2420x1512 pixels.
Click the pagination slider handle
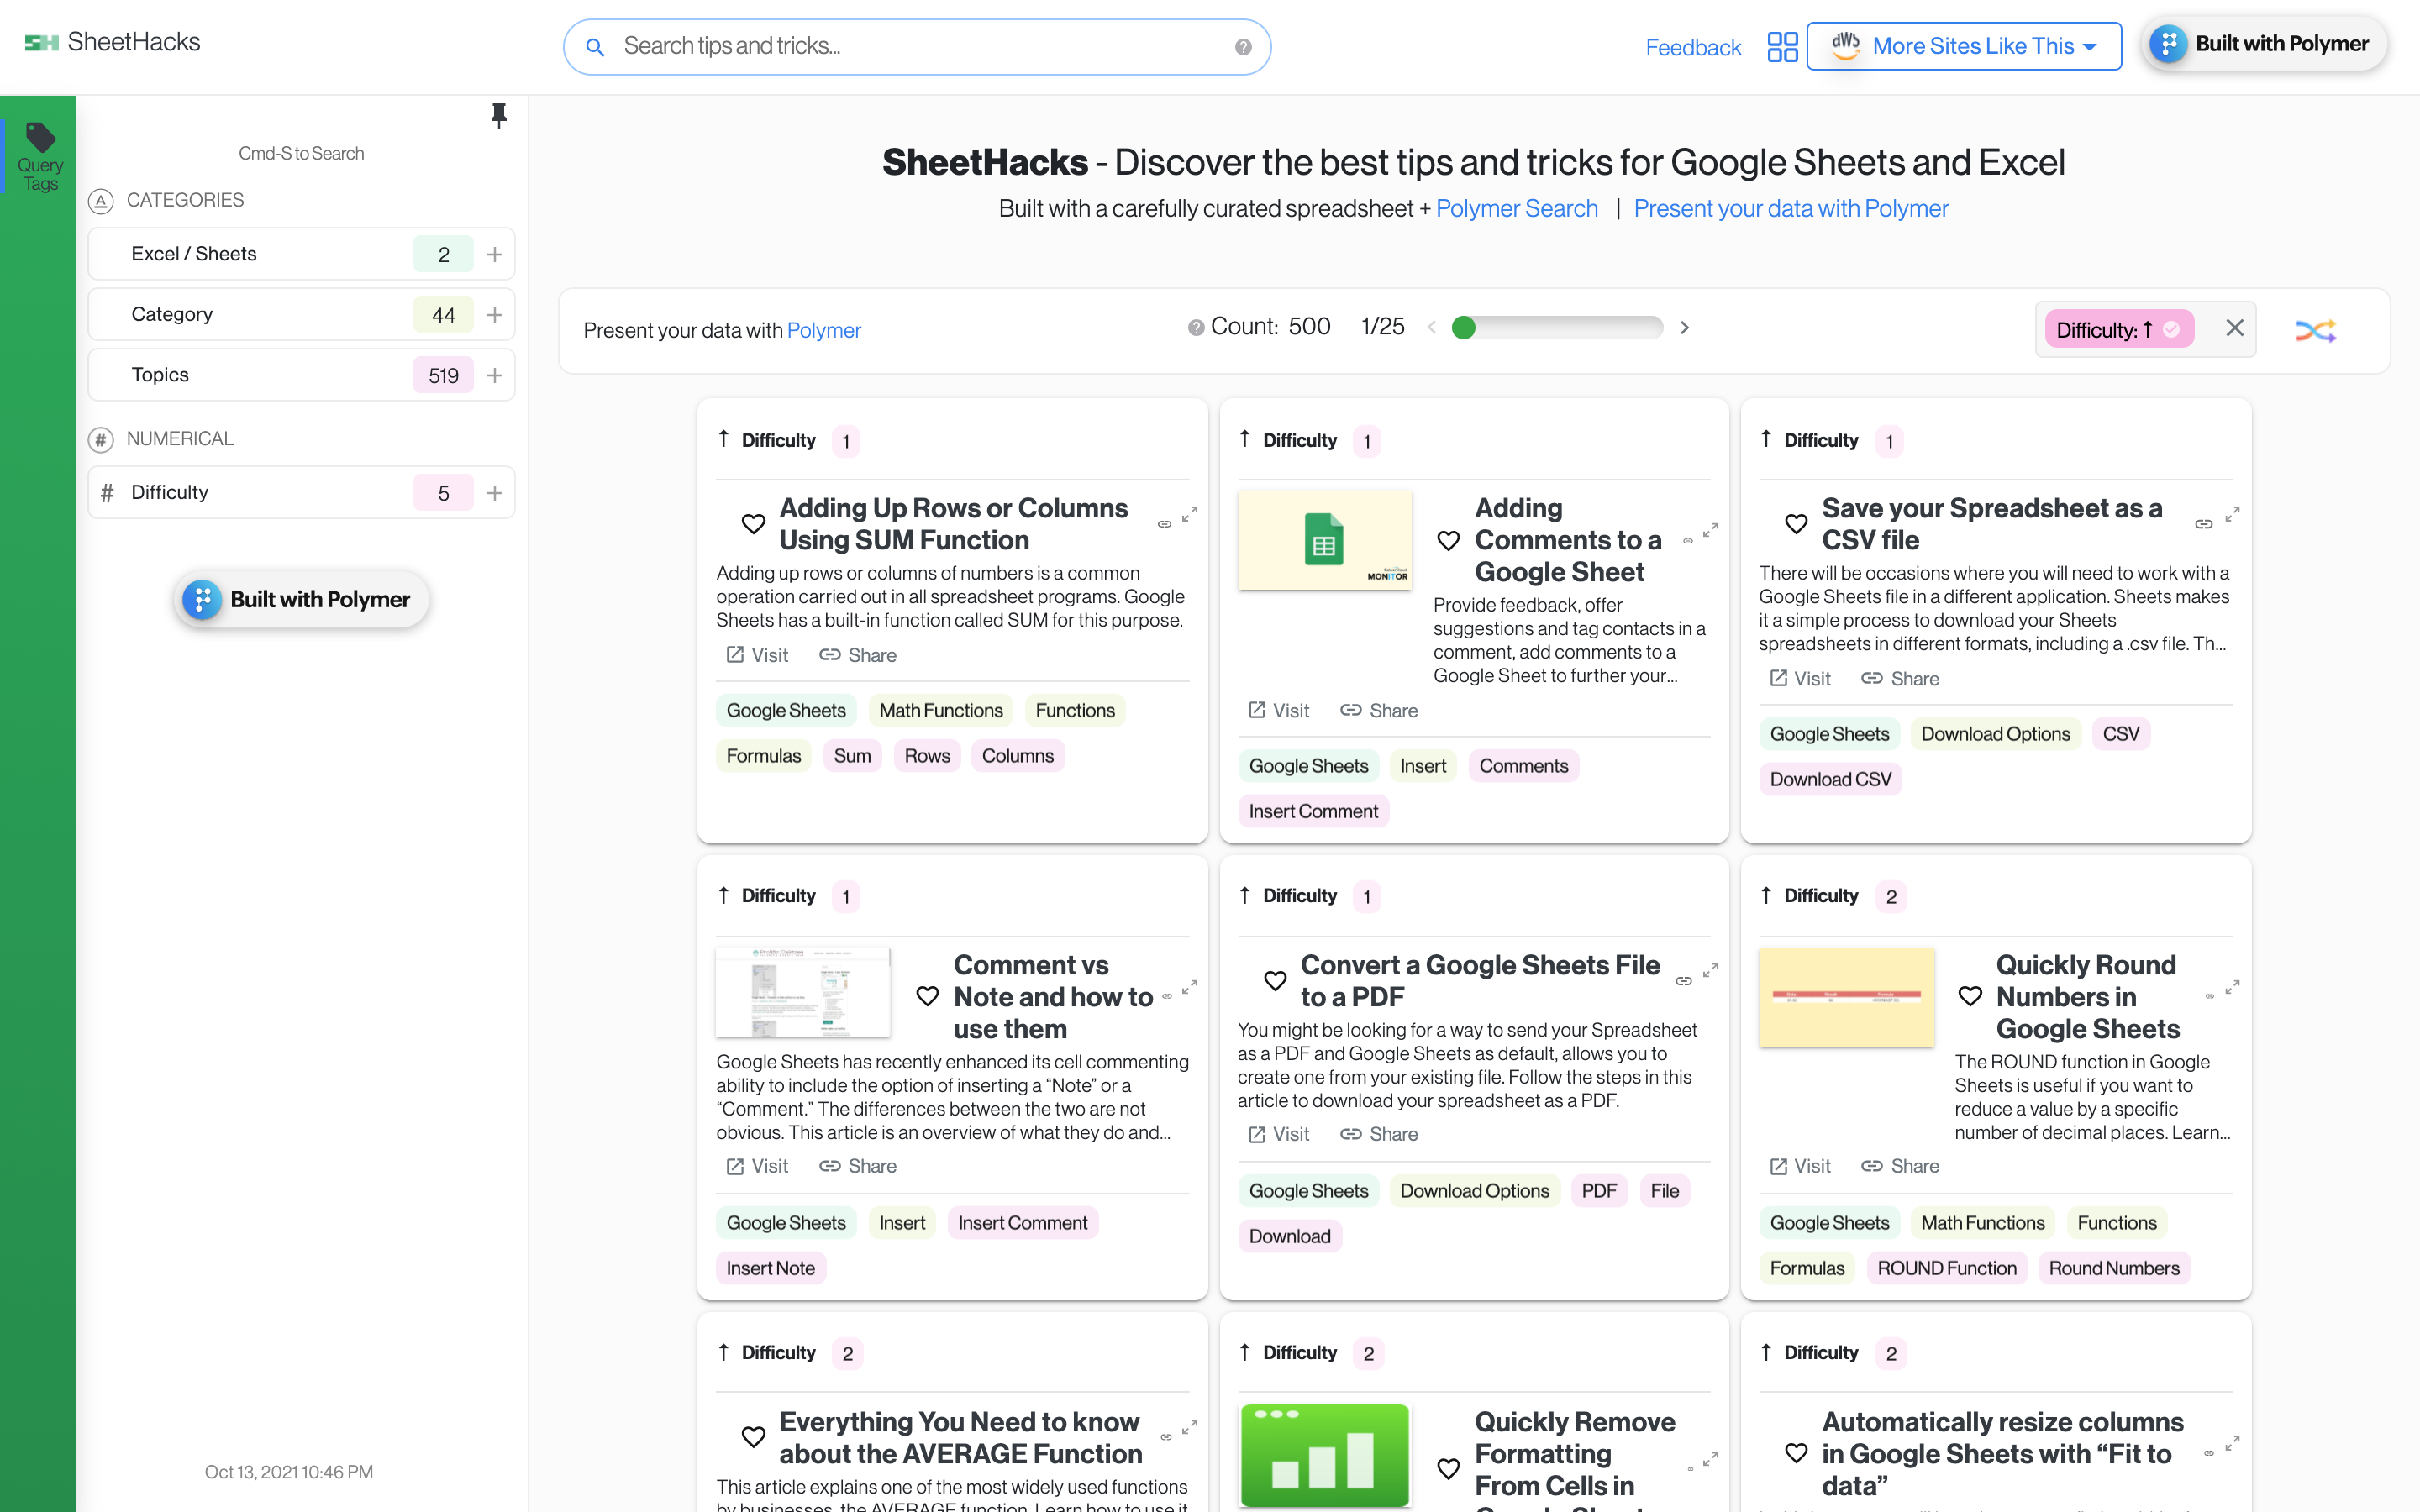pyautogui.click(x=1463, y=327)
